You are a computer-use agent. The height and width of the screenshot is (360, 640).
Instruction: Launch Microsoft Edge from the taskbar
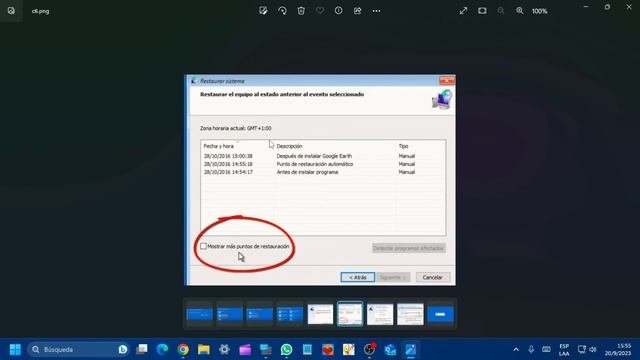(162, 349)
